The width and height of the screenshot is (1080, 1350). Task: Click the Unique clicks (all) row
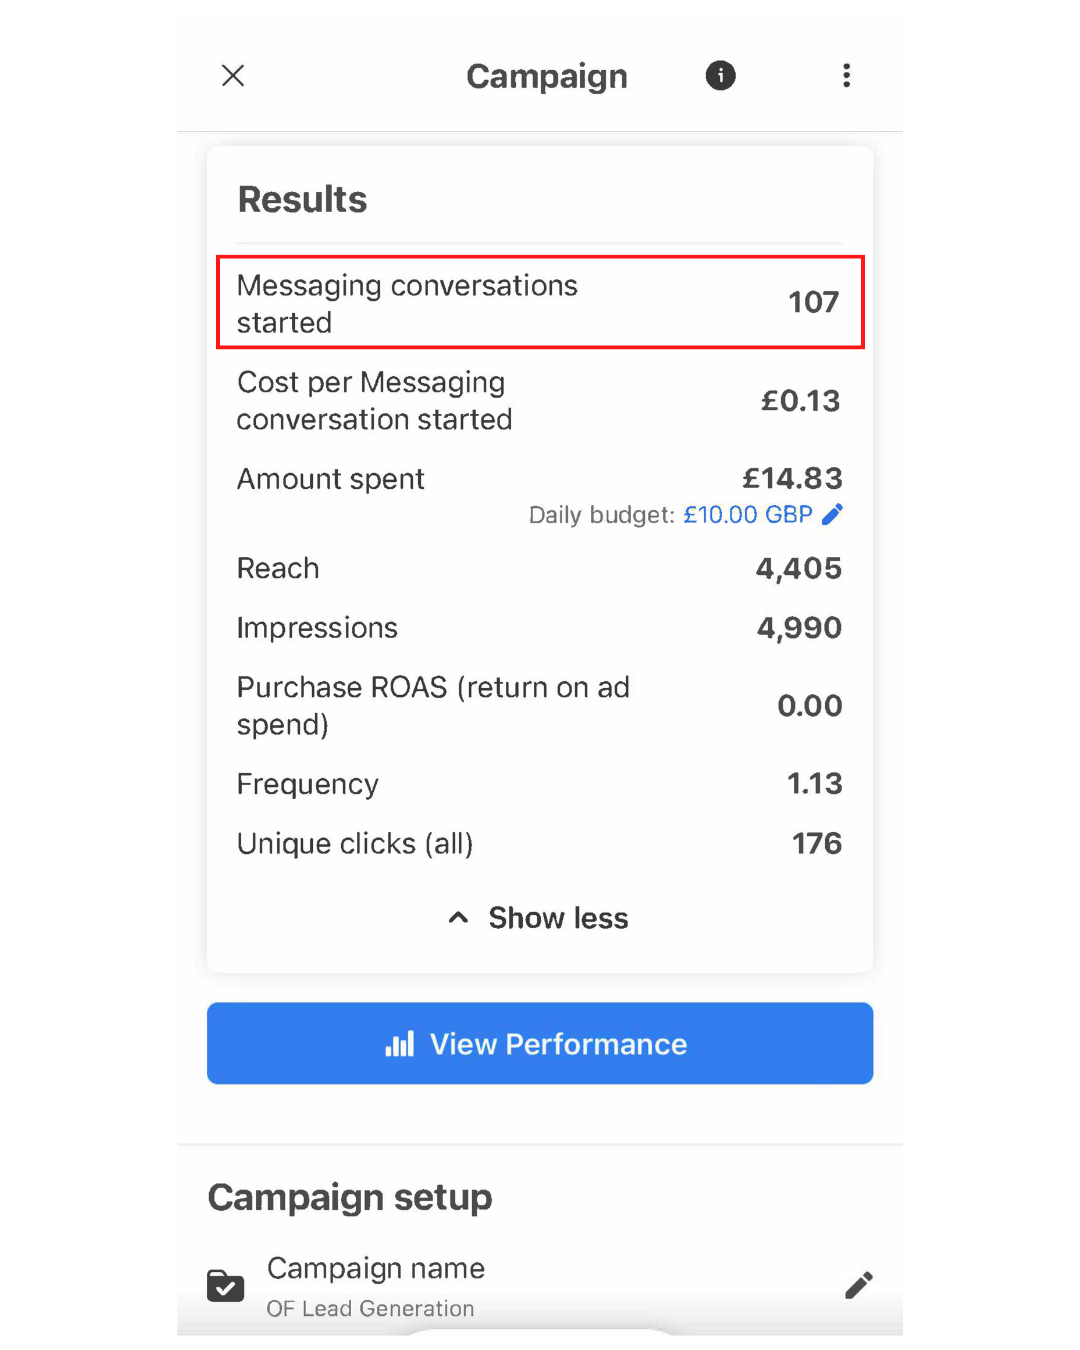pyautogui.click(x=540, y=844)
